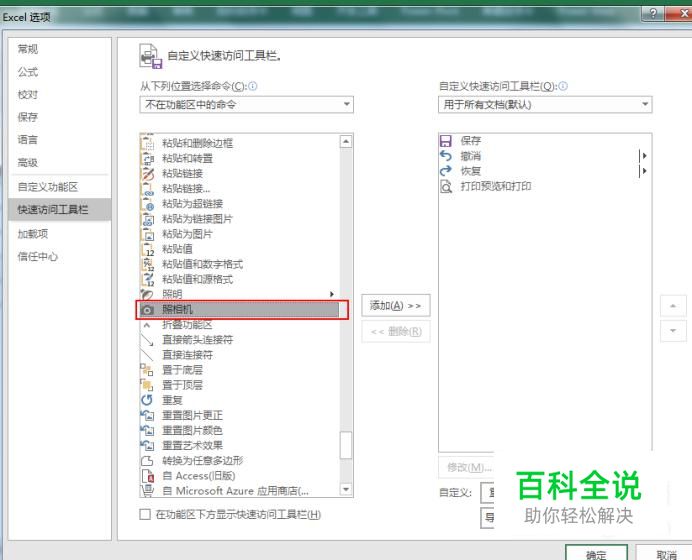
Task: Choose the 粘贴链接... icon with ellipsis
Action: click(147, 188)
